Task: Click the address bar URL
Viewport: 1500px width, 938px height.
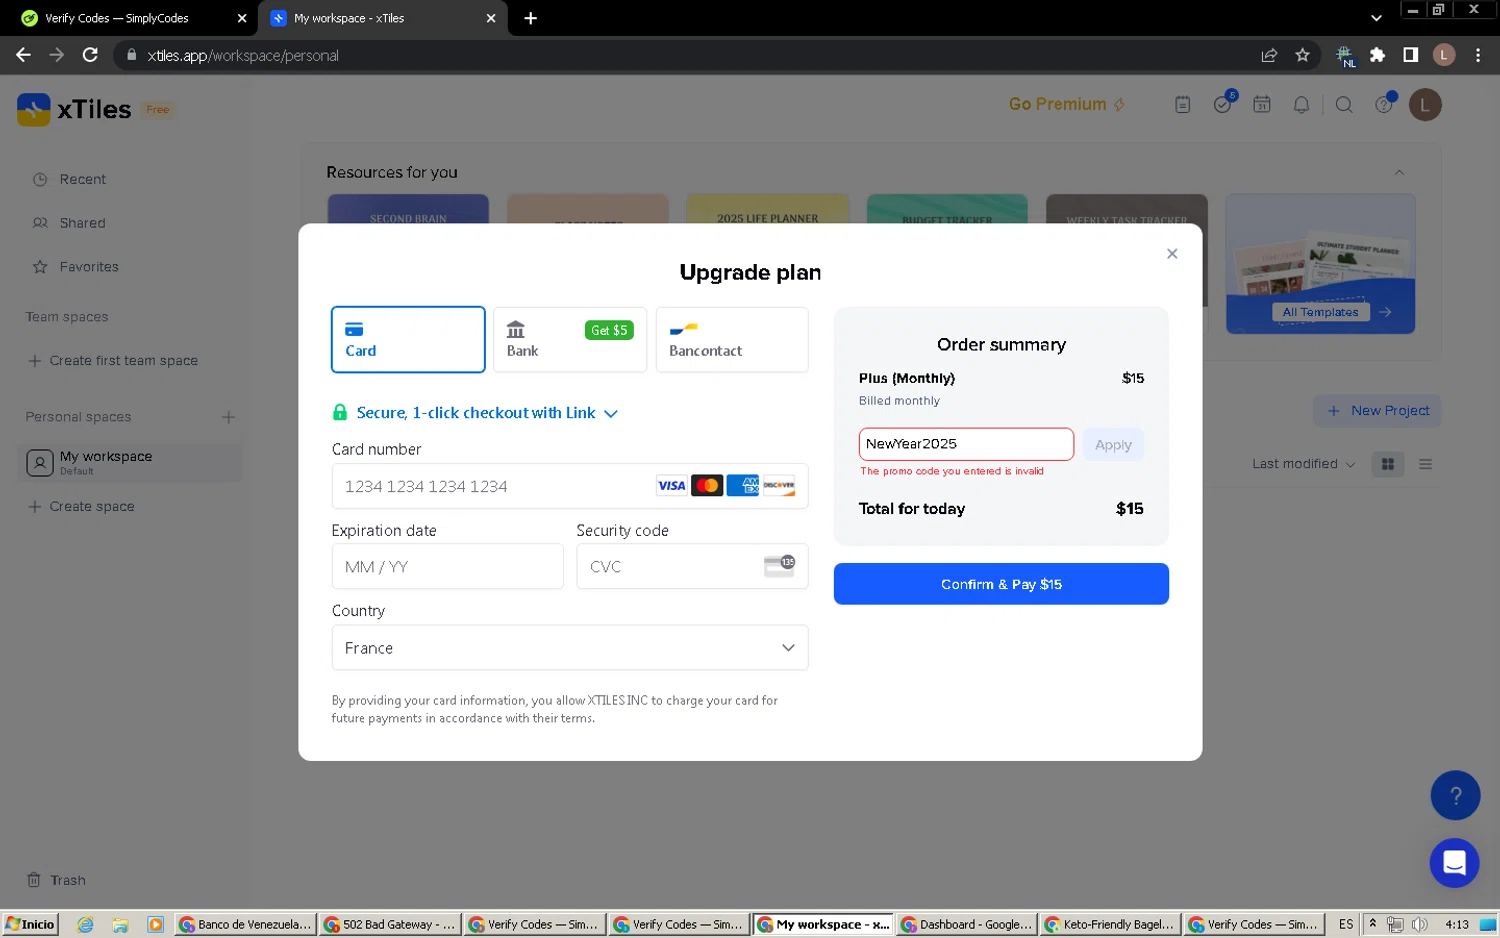Action: (x=243, y=55)
